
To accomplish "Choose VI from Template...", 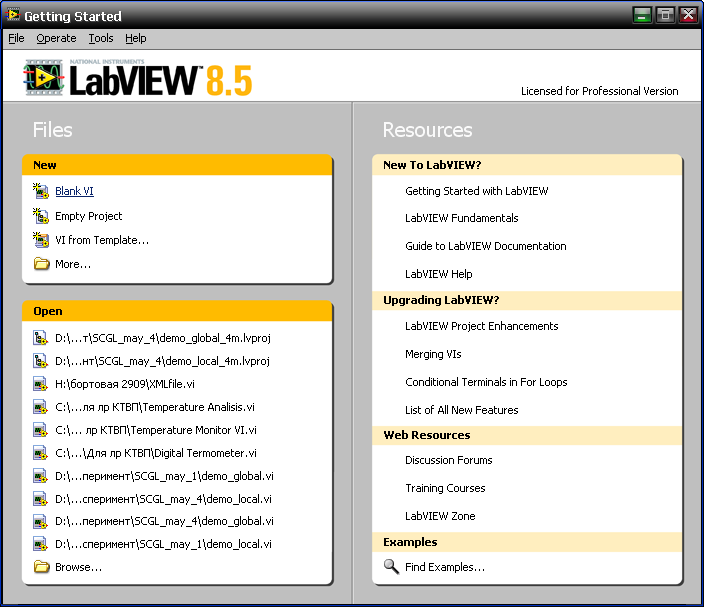I will pos(102,240).
